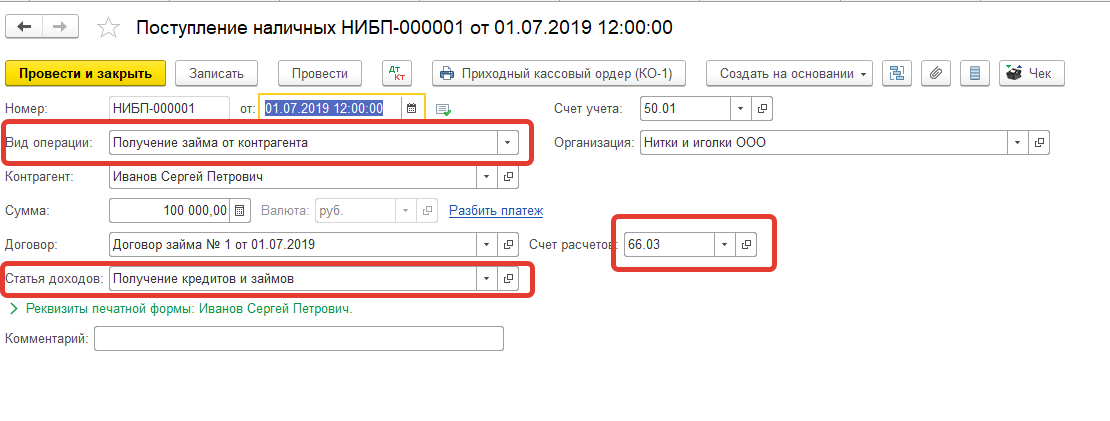Expand Договор dropdown arrow

click(x=487, y=245)
